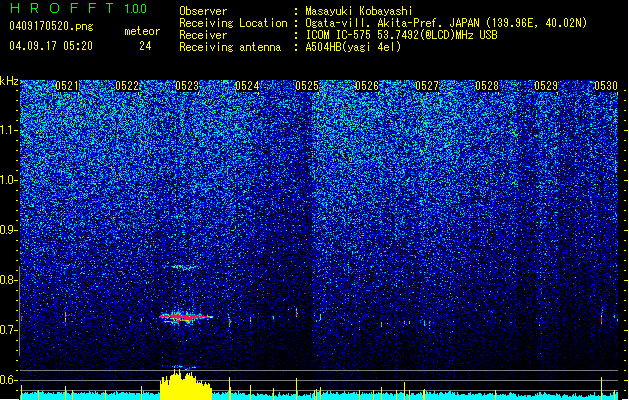Select the file name 0409170520.png
The height and width of the screenshot is (400, 629).
51,26
